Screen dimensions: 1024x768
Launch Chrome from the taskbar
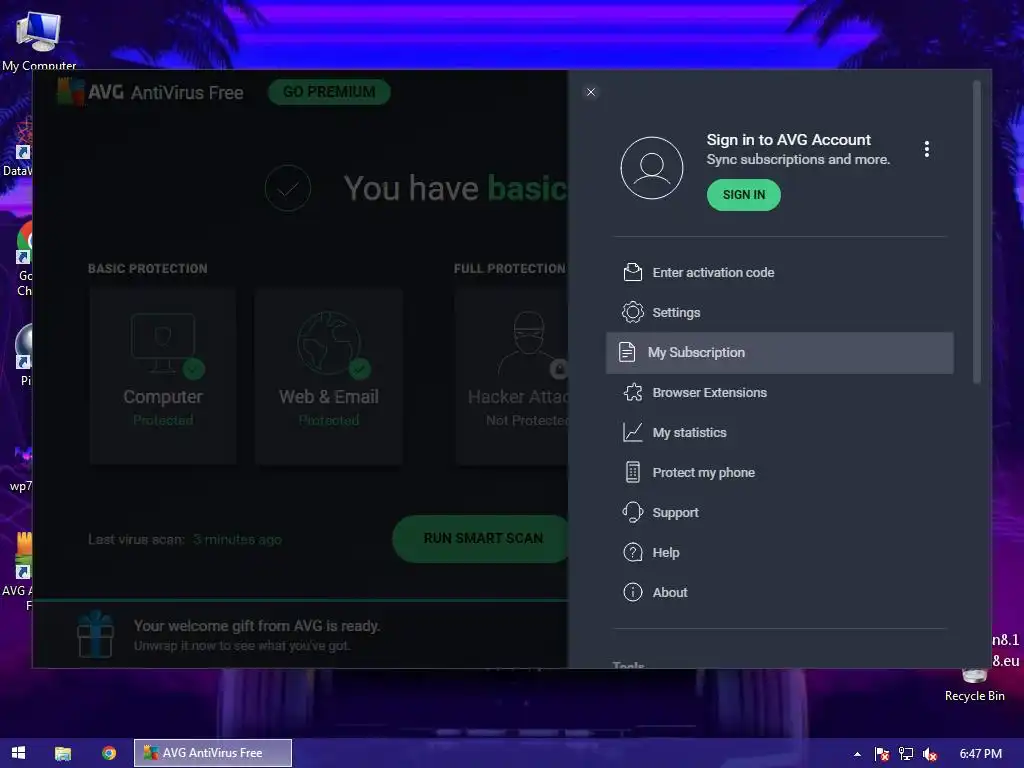(x=109, y=753)
